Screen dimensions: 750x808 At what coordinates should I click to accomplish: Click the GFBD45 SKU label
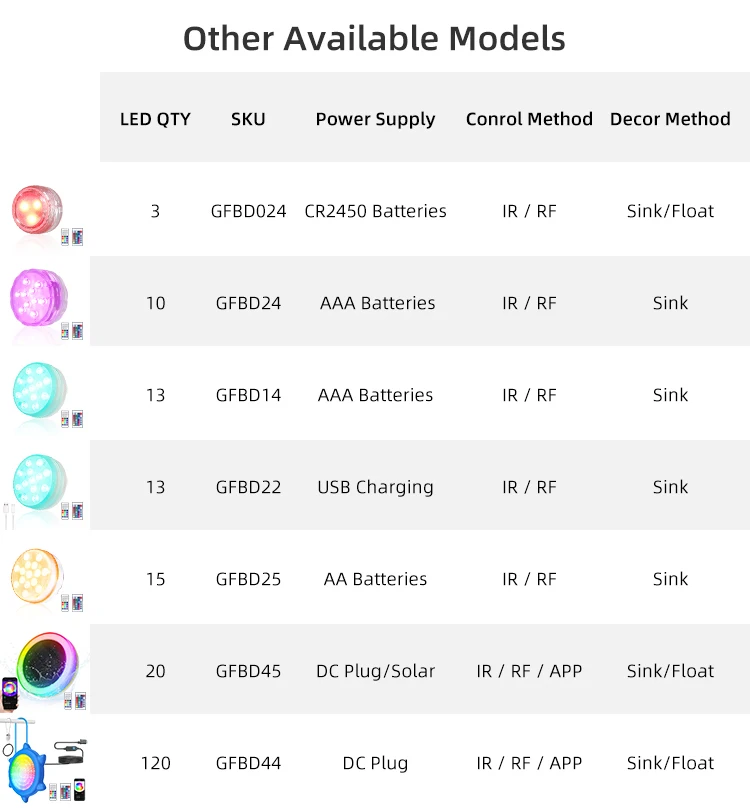tap(248, 671)
